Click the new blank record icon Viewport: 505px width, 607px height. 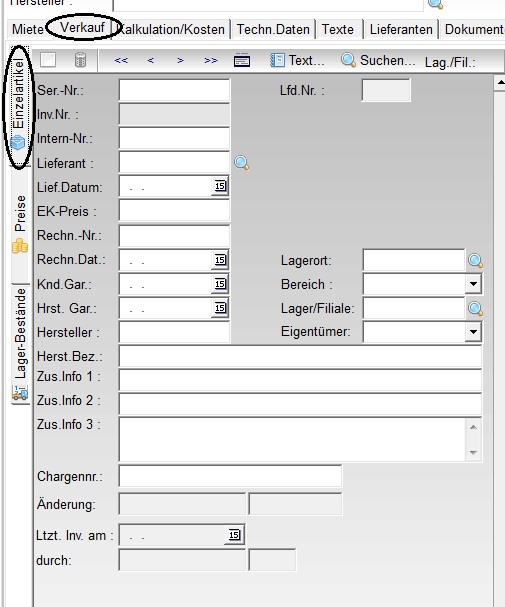pyautogui.click(x=48, y=60)
